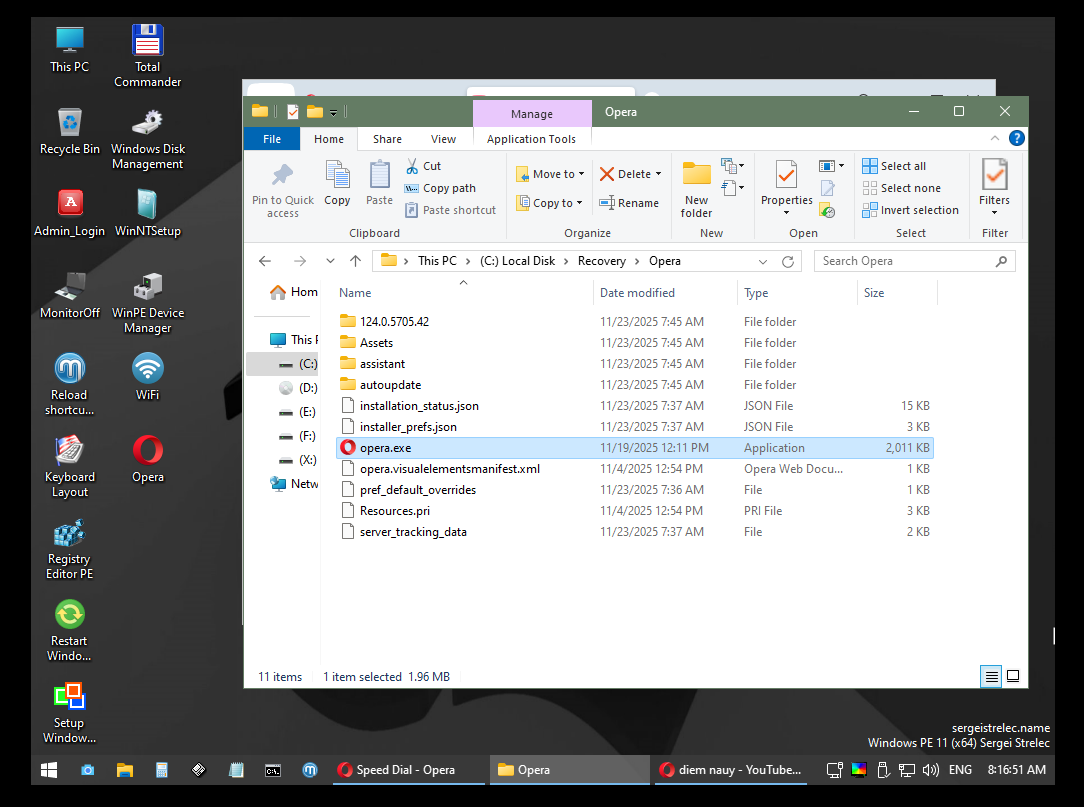Click volume speaker icon in system tray
The image size is (1084, 807).
click(931, 770)
